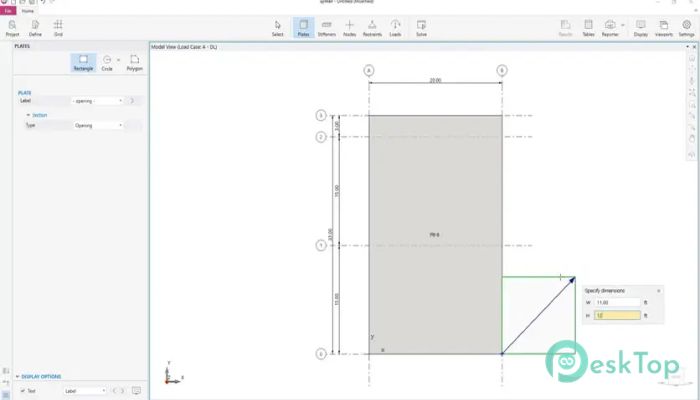Expand the section Type dropdown
This screenshot has height=400, width=700.
pyautogui.click(x=97, y=125)
